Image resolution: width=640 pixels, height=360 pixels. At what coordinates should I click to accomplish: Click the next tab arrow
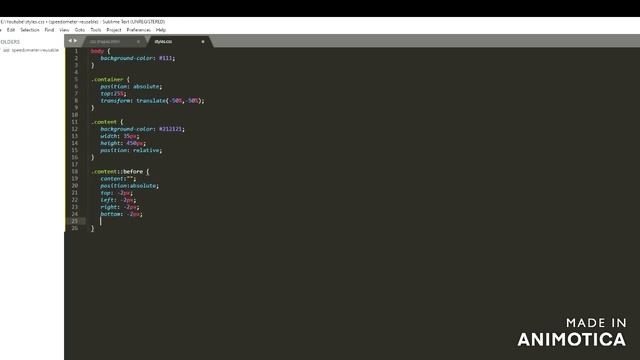[x=75, y=41]
